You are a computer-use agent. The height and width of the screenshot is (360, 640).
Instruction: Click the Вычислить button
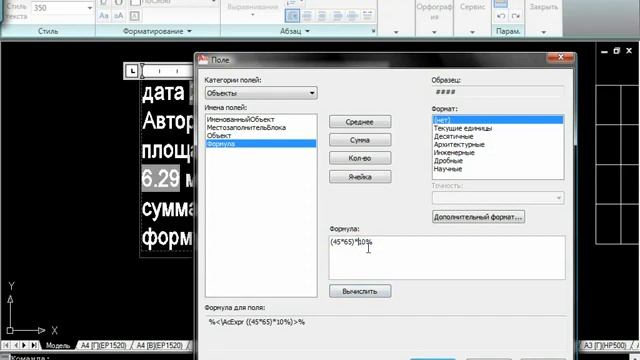click(x=360, y=291)
